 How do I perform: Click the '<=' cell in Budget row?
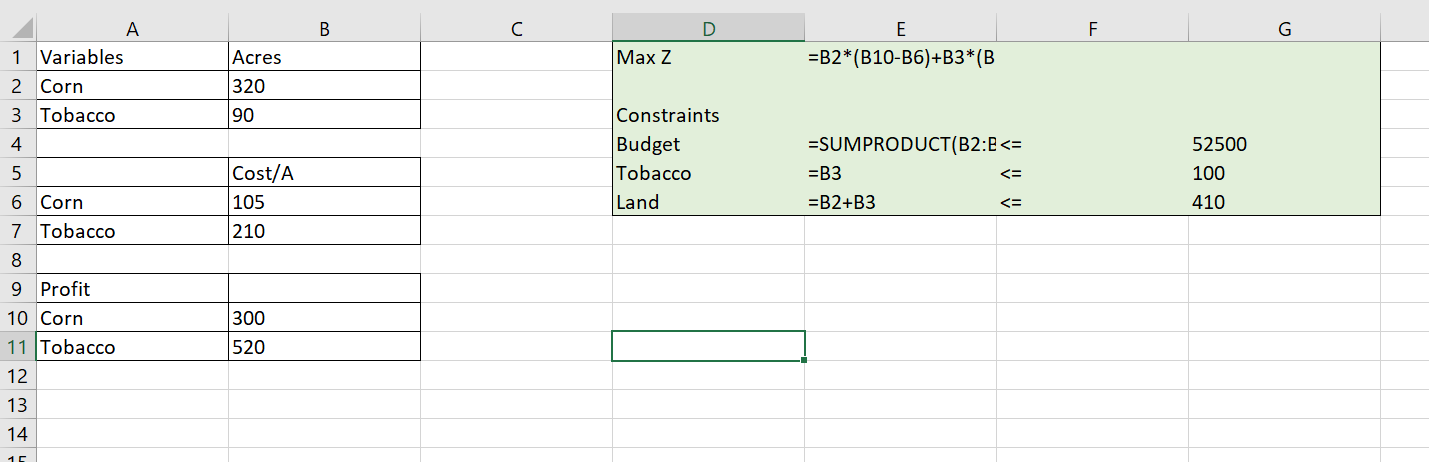pyautogui.click(x=1092, y=144)
